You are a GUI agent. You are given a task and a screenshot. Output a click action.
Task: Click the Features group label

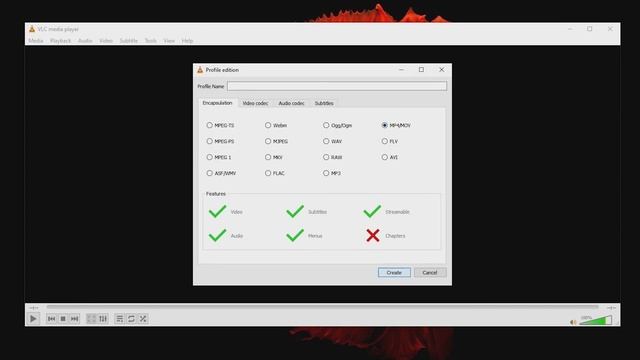[x=216, y=194]
